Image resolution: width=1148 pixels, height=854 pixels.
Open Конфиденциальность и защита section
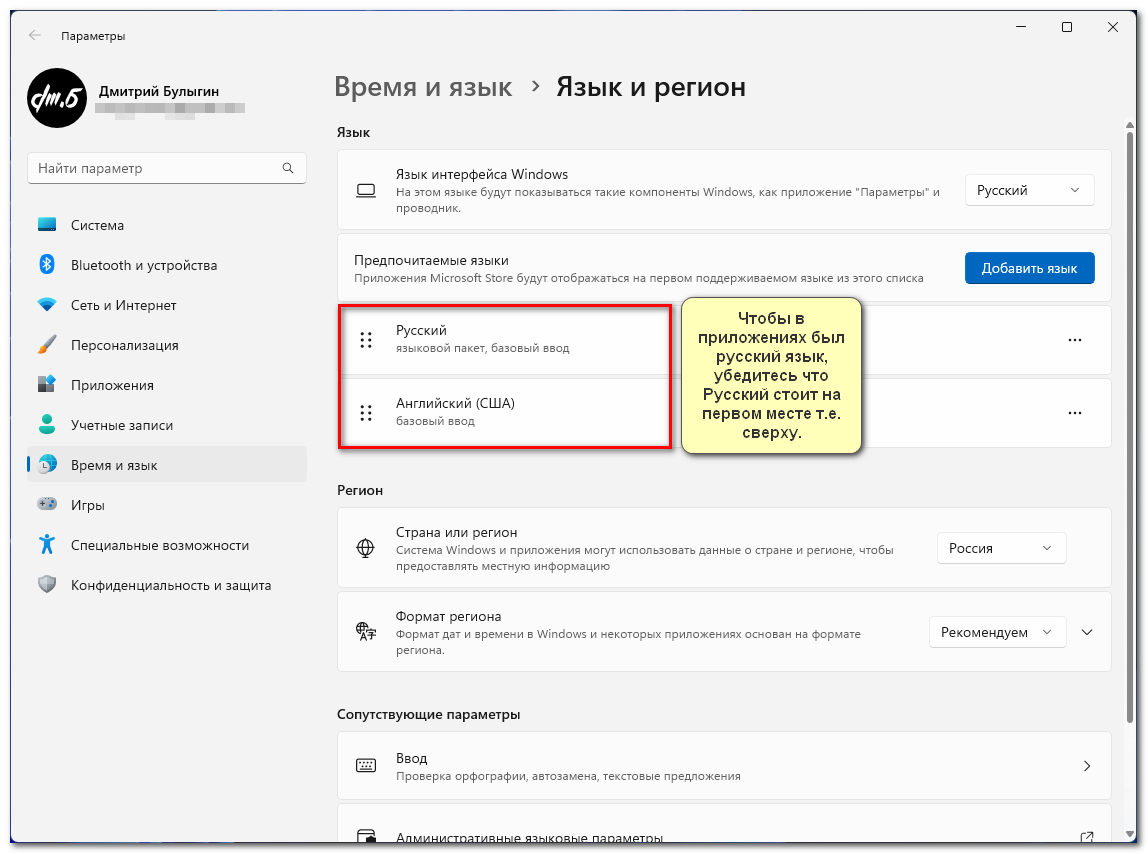(170, 585)
